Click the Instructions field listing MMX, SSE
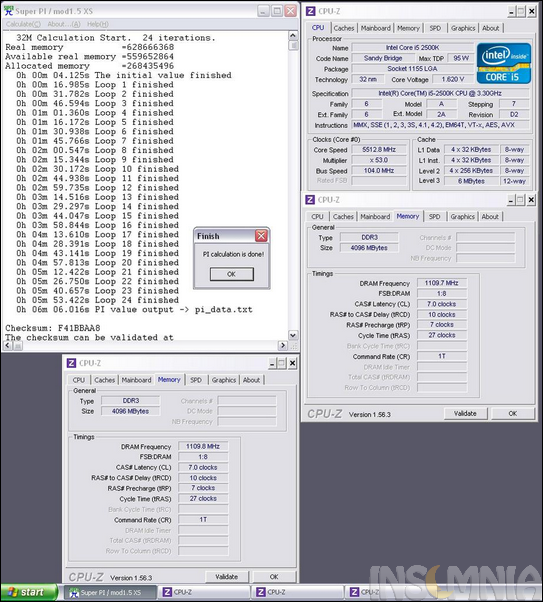543x602 pixels. pyautogui.click(x=440, y=125)
